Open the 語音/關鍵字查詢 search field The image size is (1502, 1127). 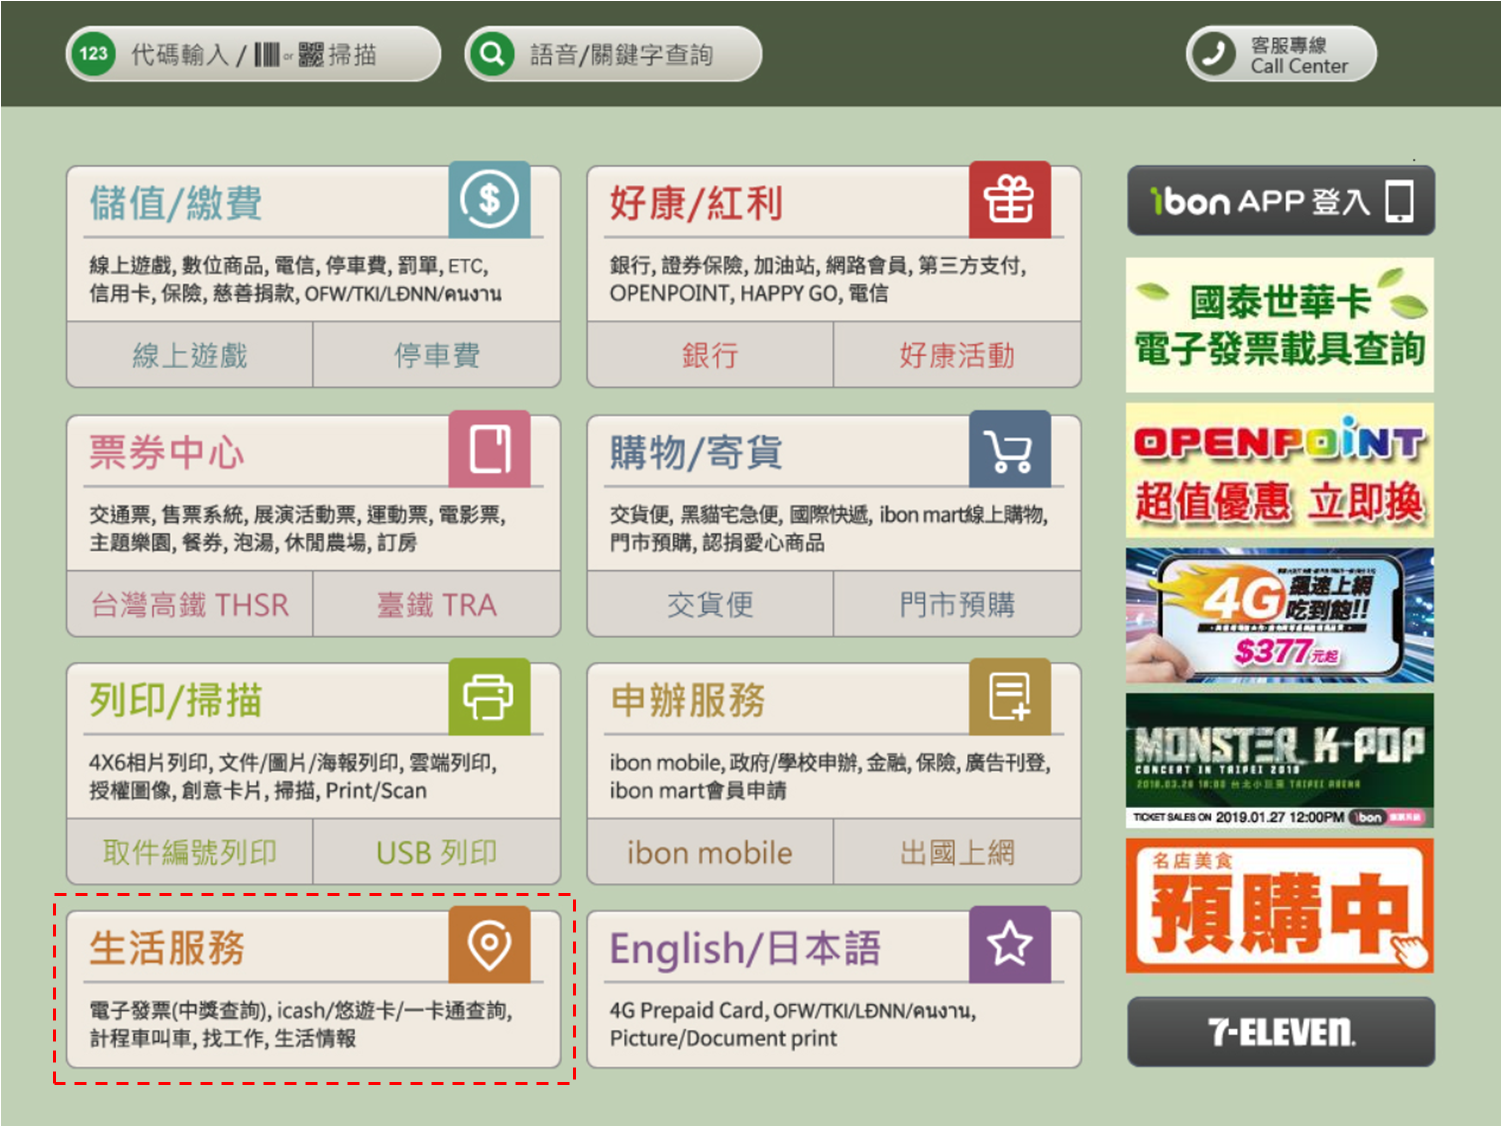pos(613,54)
